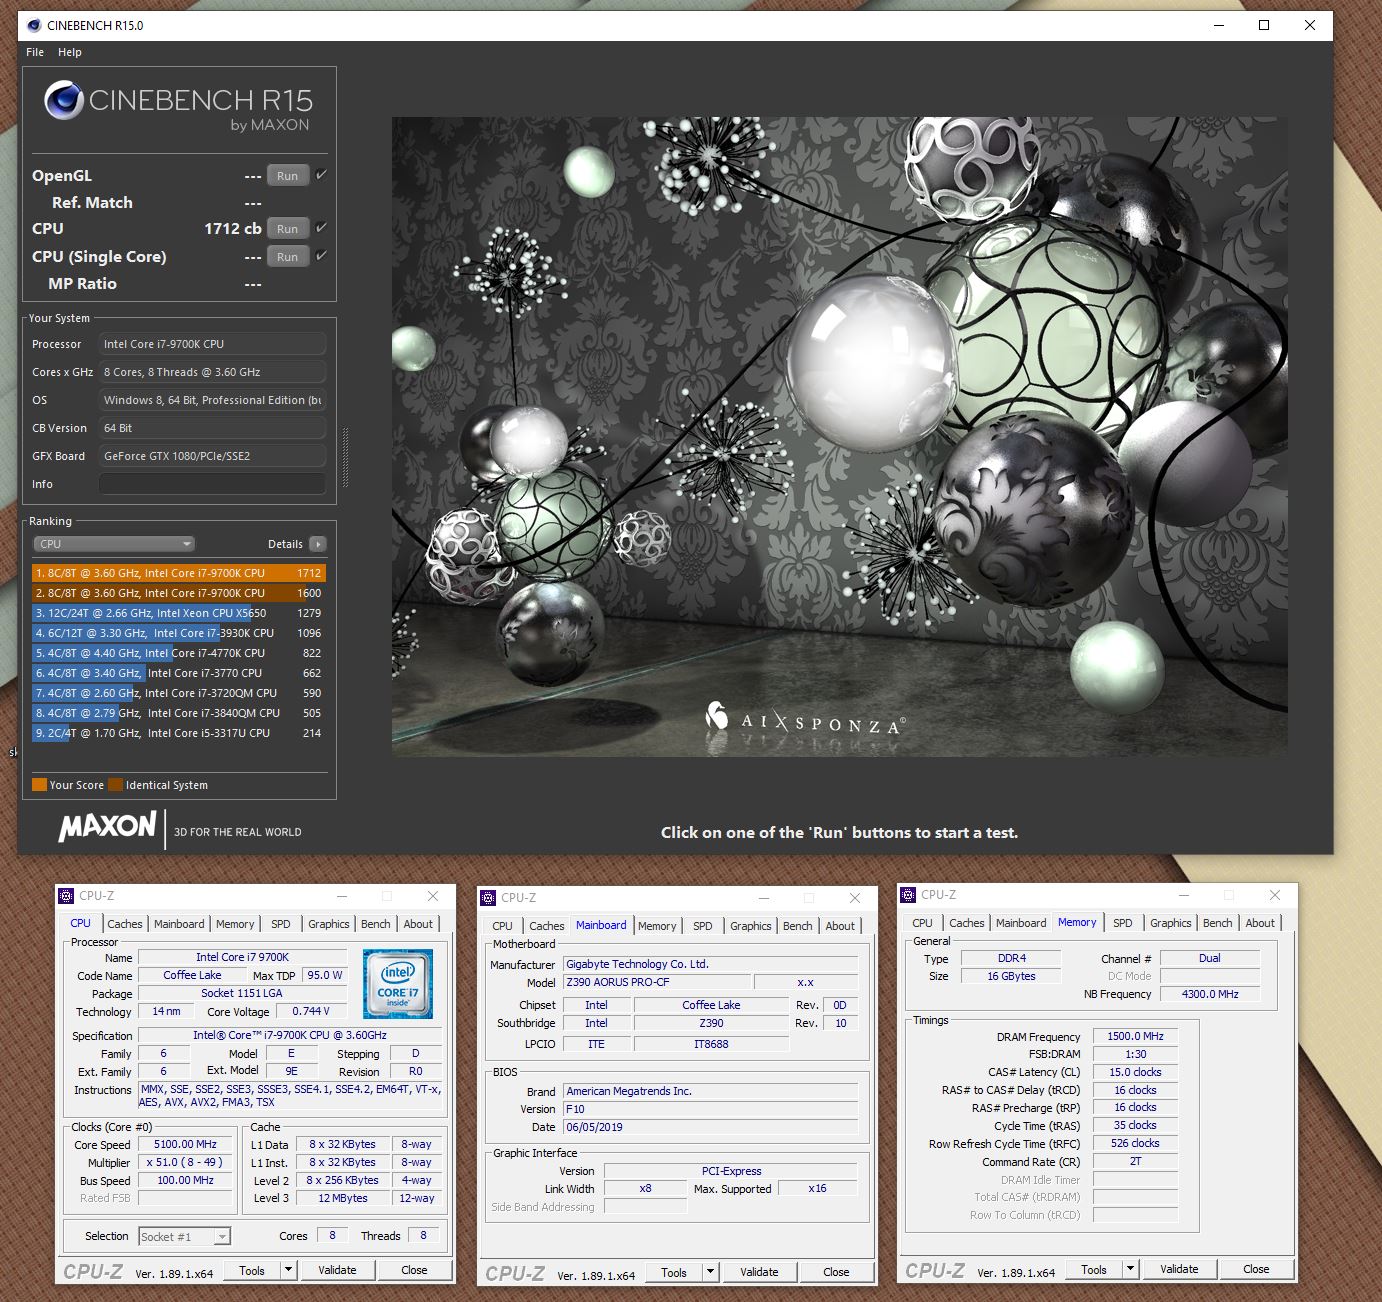Viewport: 1382px width, 1302px height.
Task: Open the Help menu in Cinebench
Action: (x=70, y=52)
